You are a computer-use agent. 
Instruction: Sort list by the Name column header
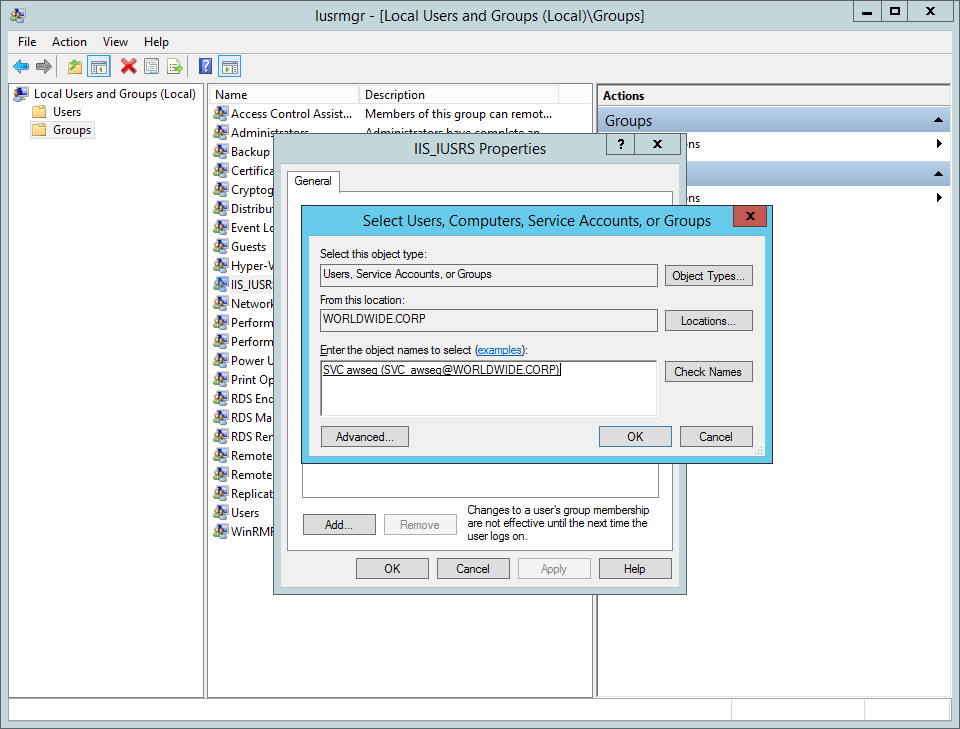[x=284, y=95]
